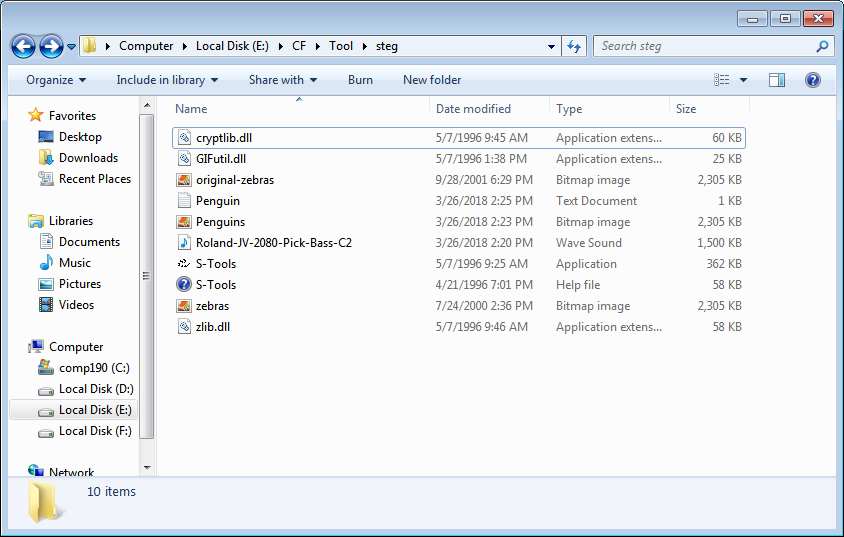The image size is (844, 537).
Task: Toggle the preview pane icon
Action: coord(777,80)
